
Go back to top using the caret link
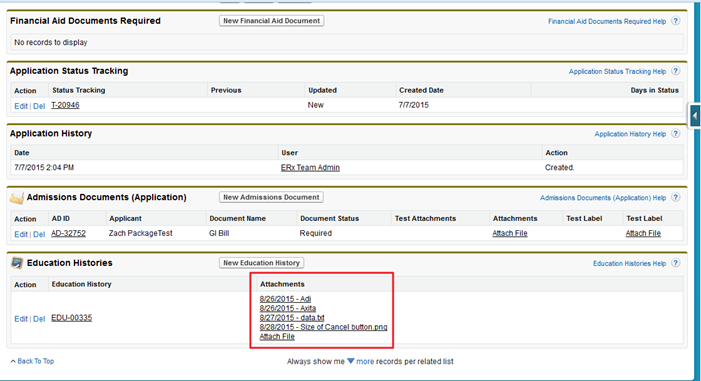pyautogui.click(x=32, y=361)
